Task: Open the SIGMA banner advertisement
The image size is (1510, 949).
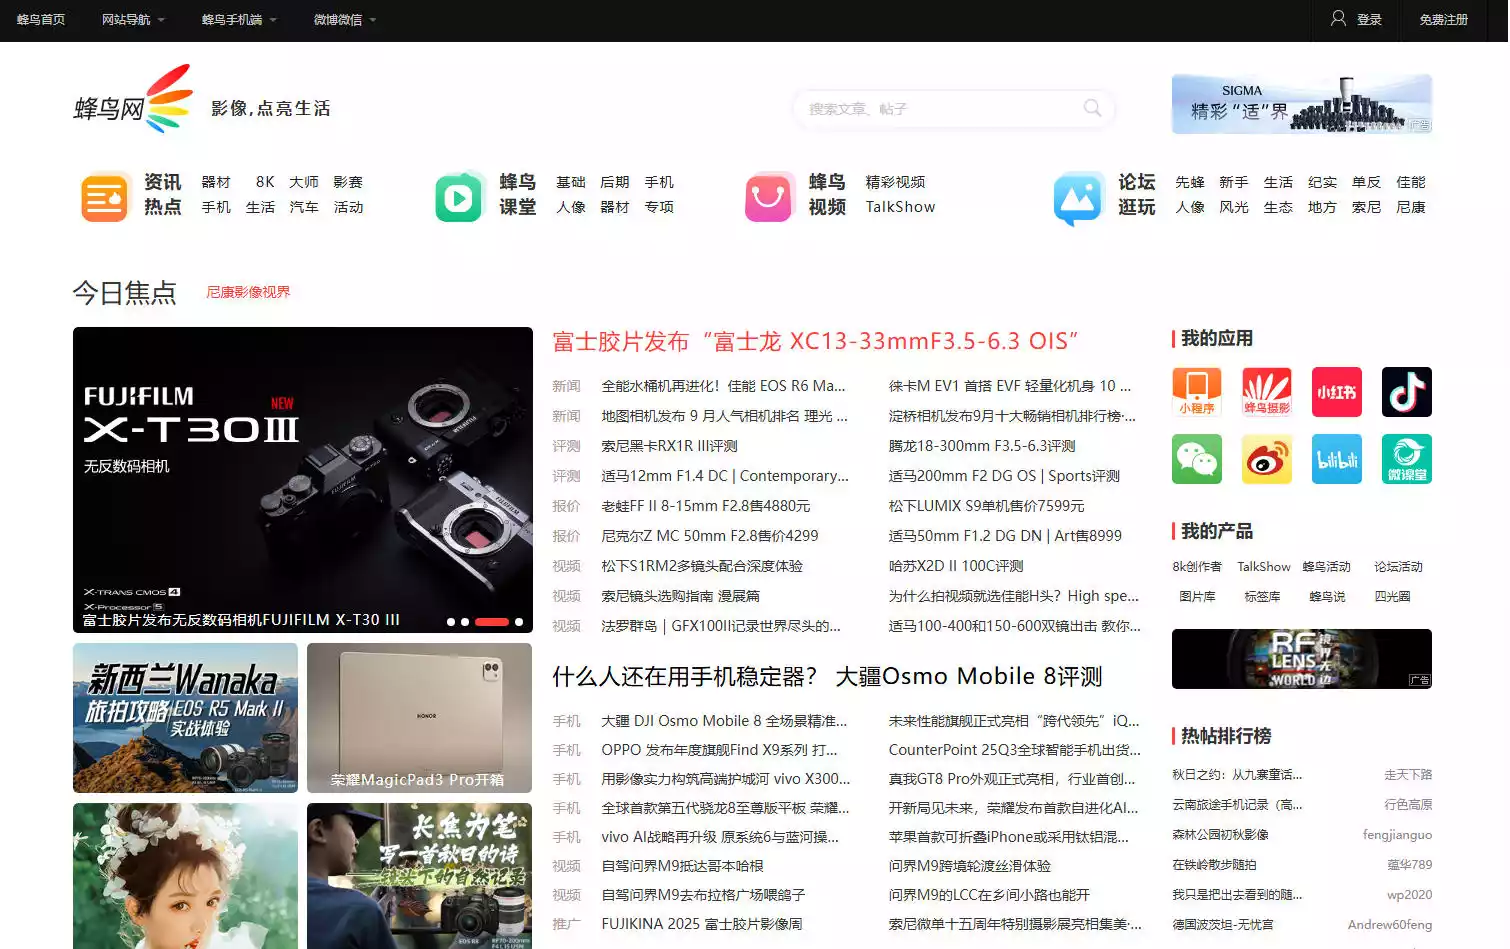Action: coord(1302,104)
